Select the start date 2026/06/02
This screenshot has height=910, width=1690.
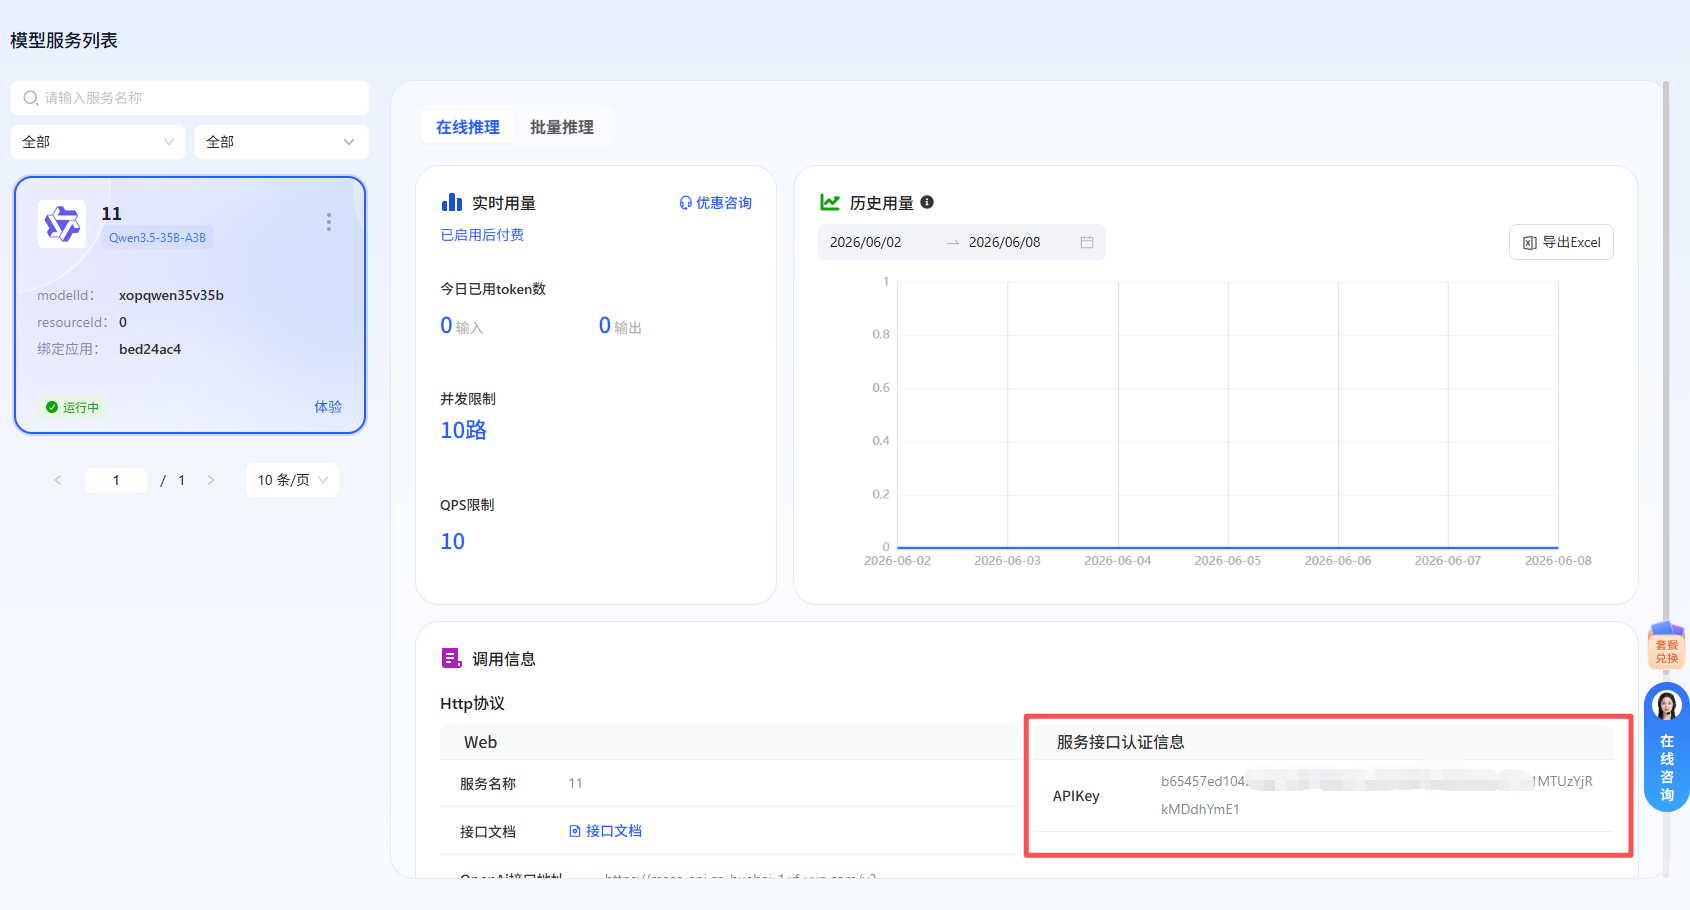866,242
